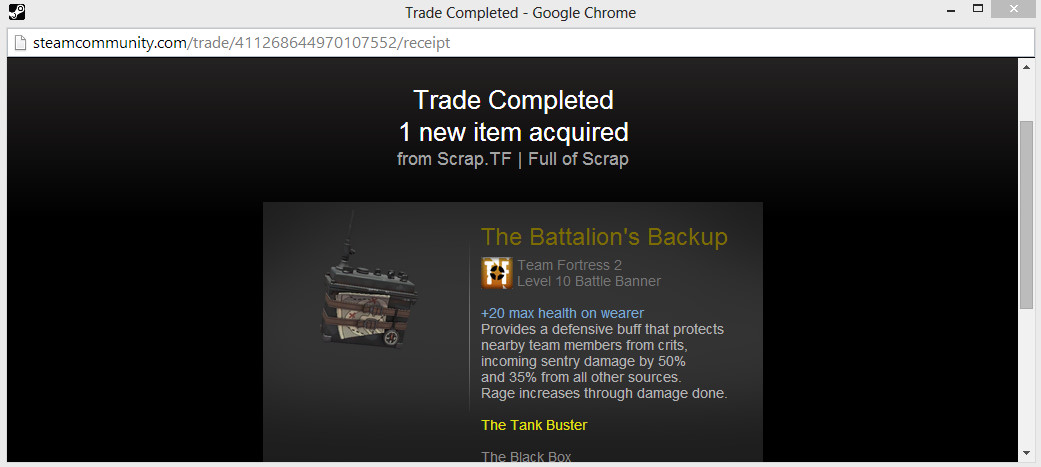Minimize the Chrome window

pyautogui.click(x=949, y=9)
